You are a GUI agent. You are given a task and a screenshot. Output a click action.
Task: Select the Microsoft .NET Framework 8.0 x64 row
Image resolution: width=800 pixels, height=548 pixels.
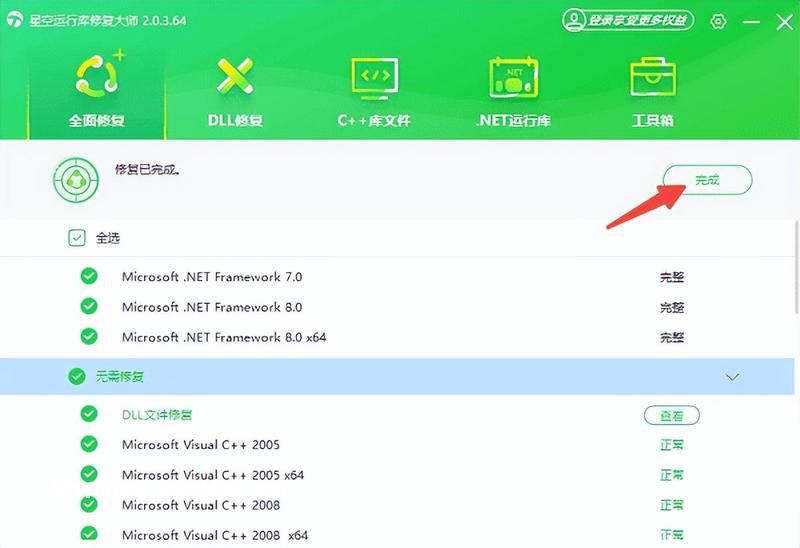tap(397, 337)
